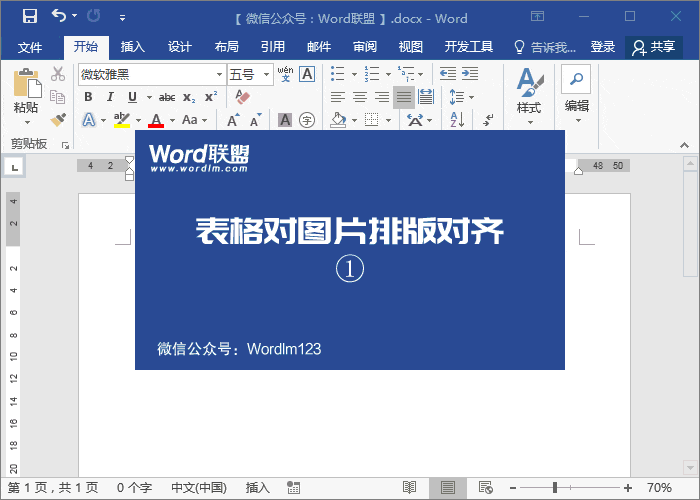Open the 开发工具 tab
Viewport: 700px width, 500px height.
tap(468, 46)
